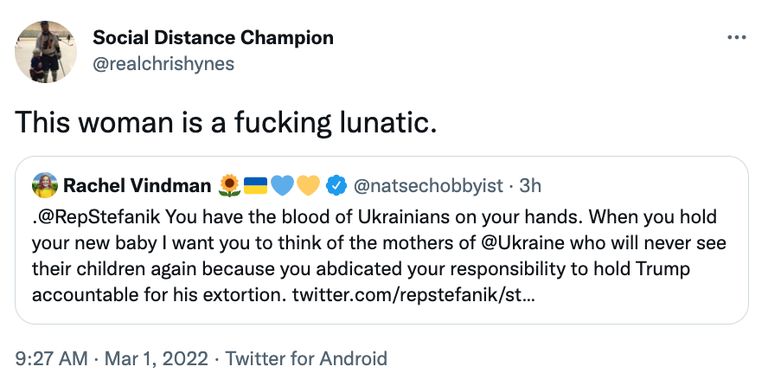Open the three-dot more options menu
This screenshot has height=386, width=768.
pyautogui.click(x=737, y=37)
